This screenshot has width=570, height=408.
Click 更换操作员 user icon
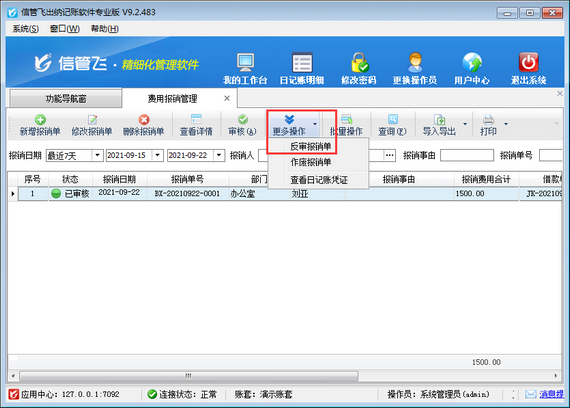(415, 63)
